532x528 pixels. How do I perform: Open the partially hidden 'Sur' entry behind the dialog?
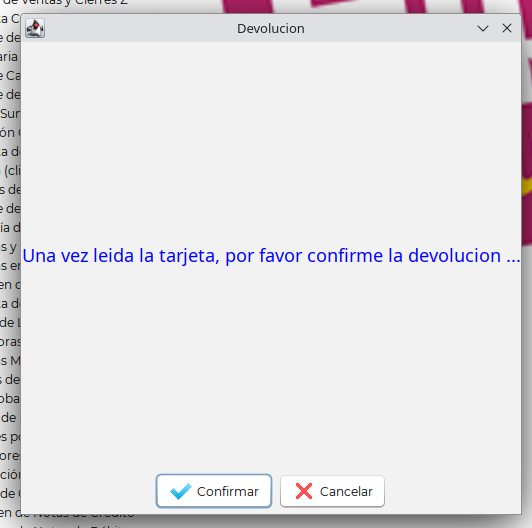point(10,114)
